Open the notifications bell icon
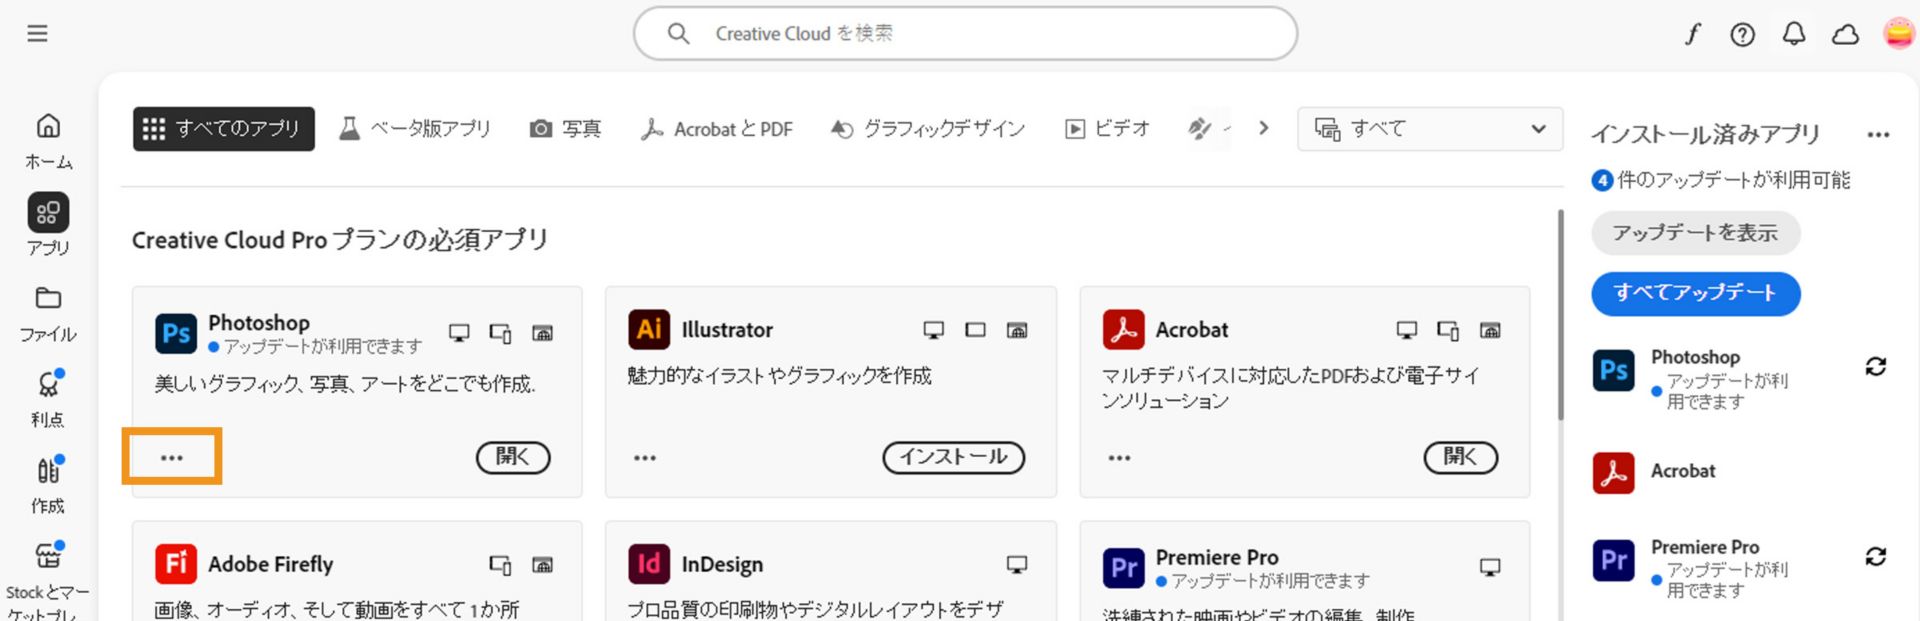Image resolution: width=1920 pixels, height=621 pixels. 1794,35
